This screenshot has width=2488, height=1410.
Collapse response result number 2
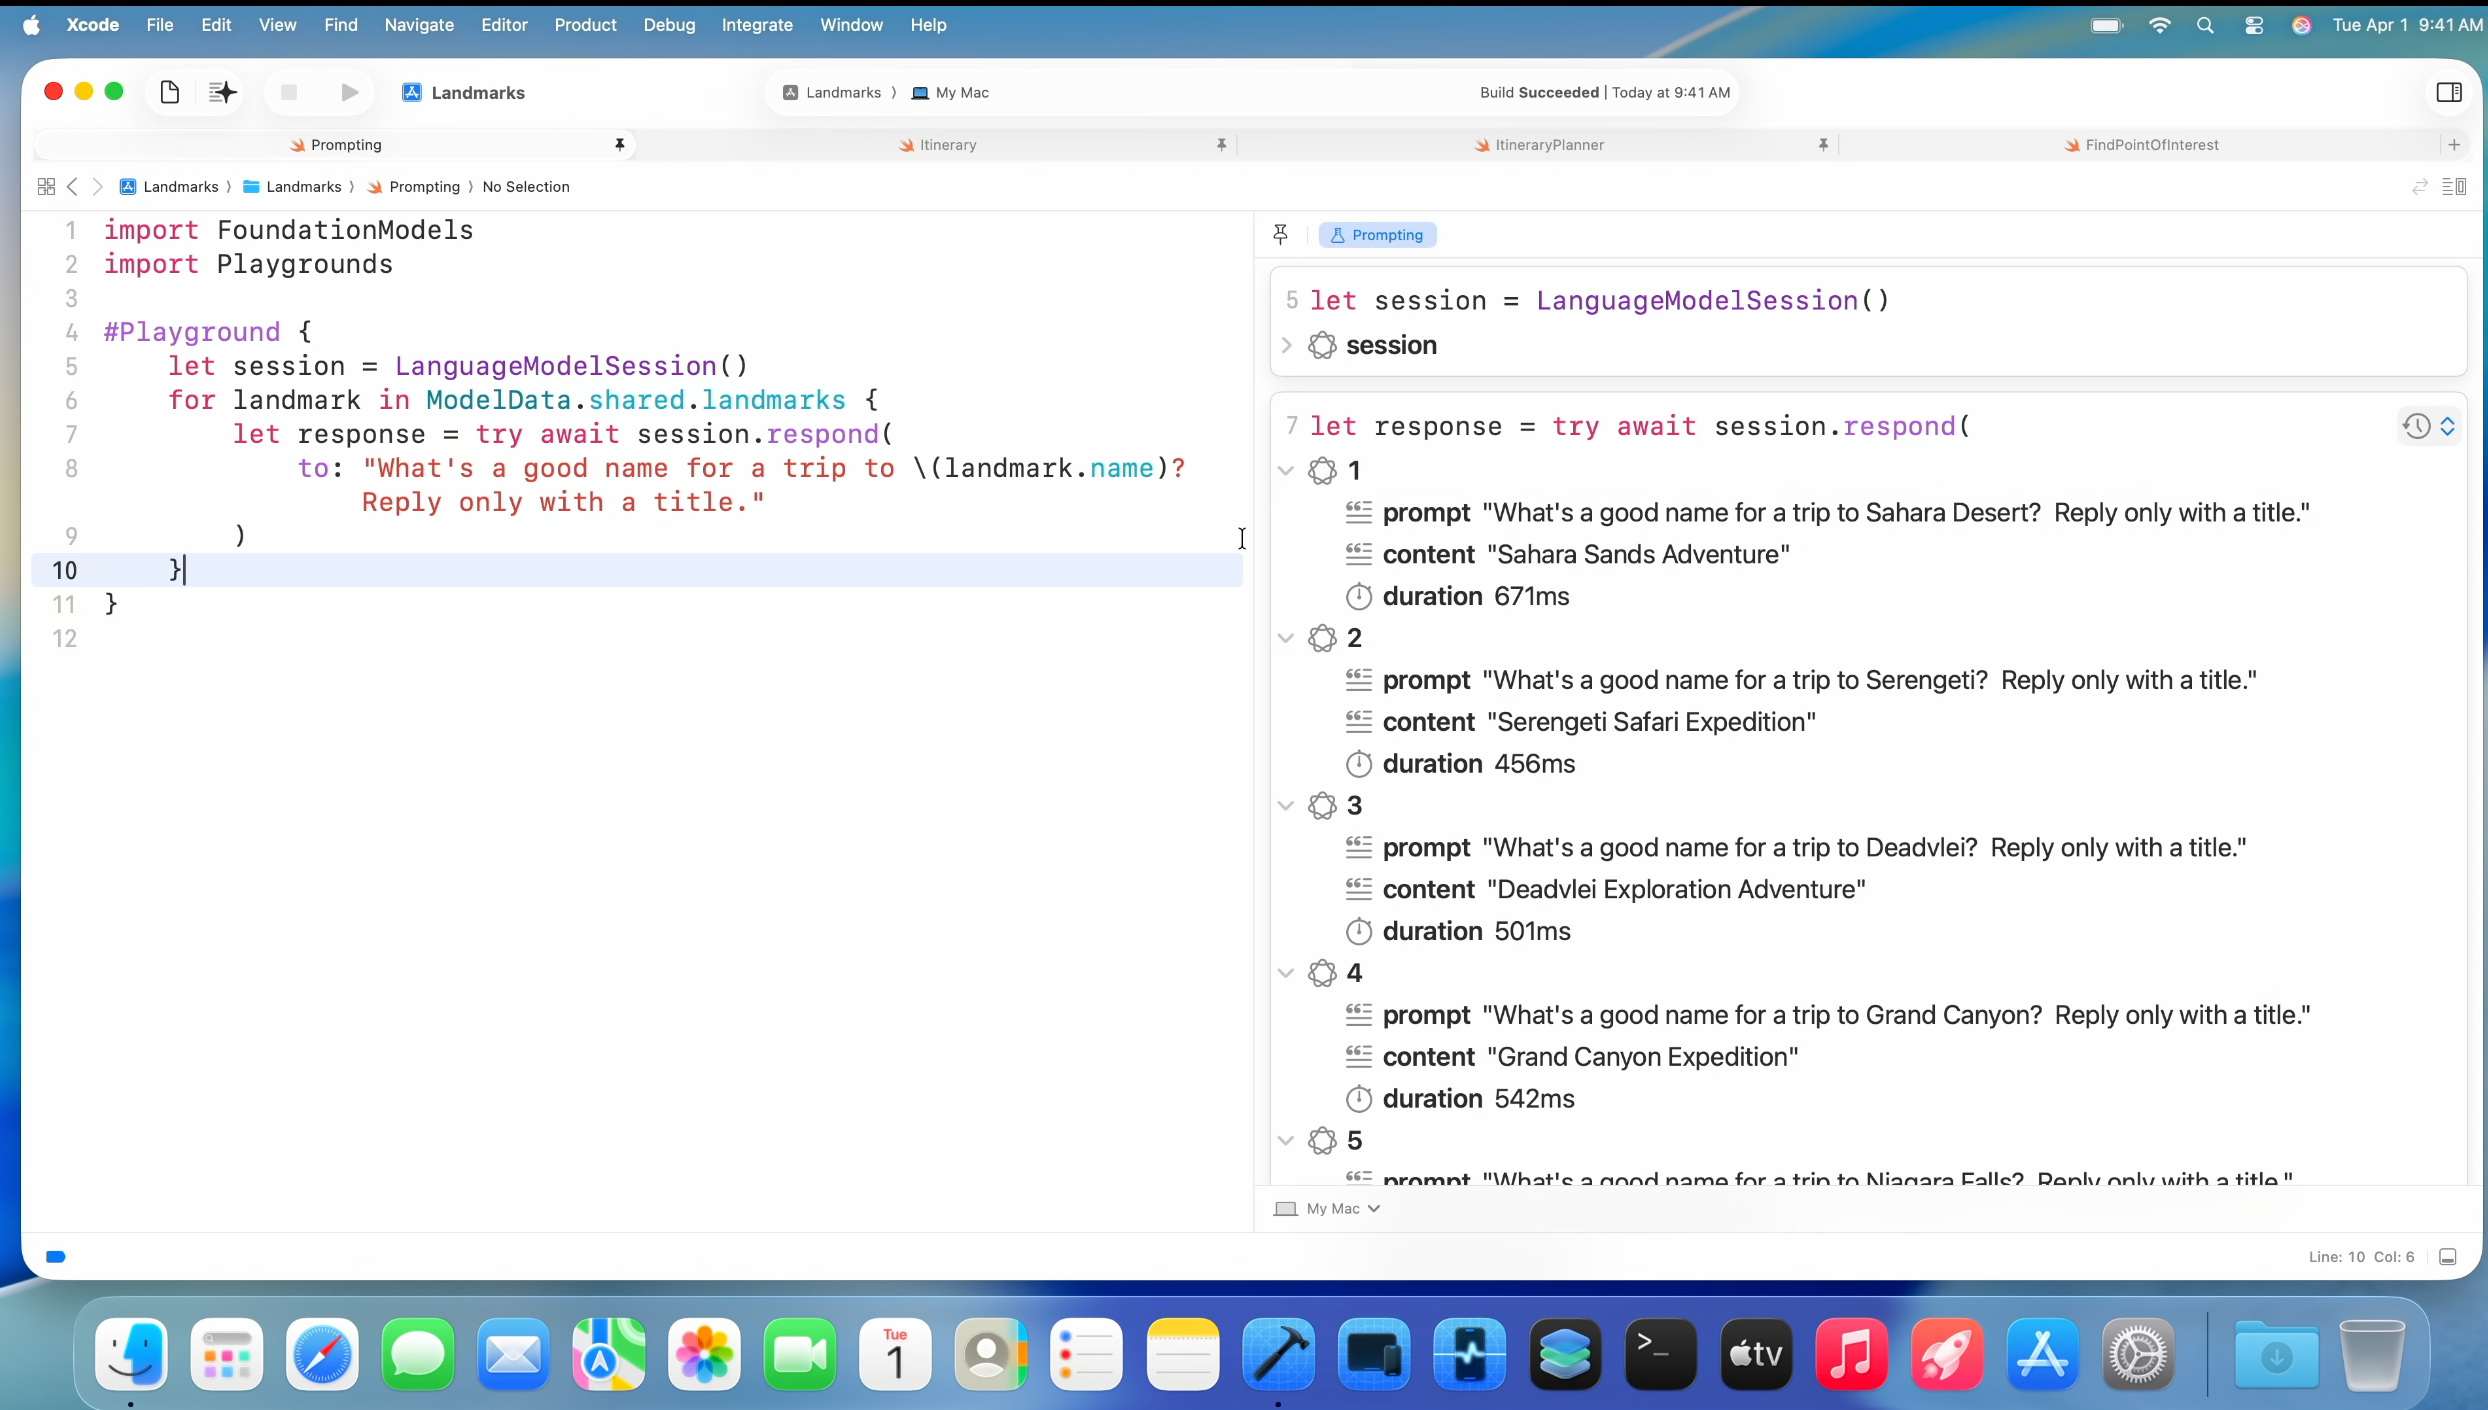(x=1287, y=638)
